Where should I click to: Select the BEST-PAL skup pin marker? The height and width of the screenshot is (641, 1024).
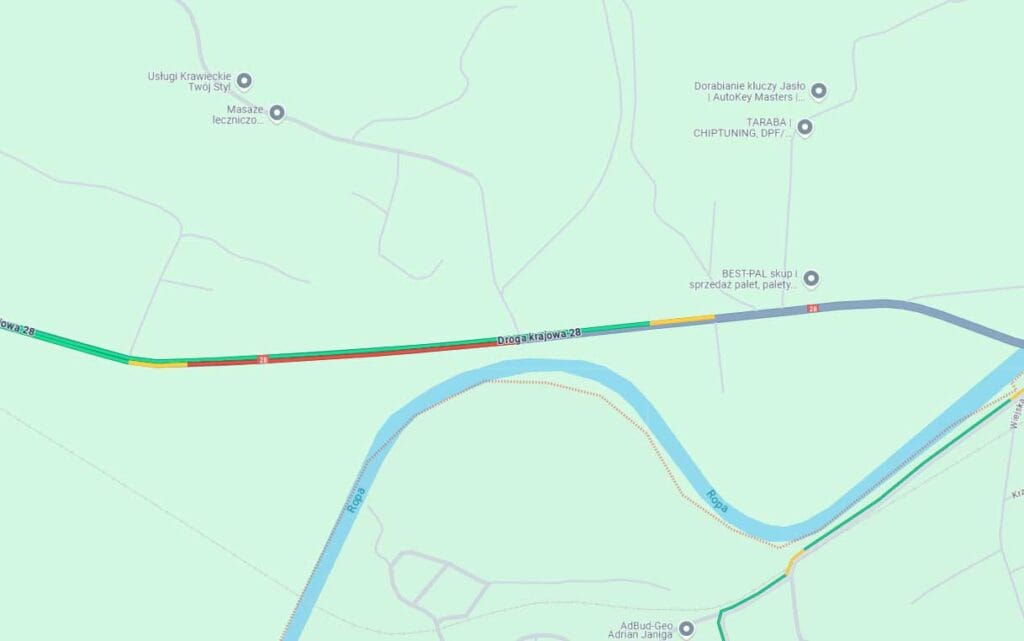[810, 279]
